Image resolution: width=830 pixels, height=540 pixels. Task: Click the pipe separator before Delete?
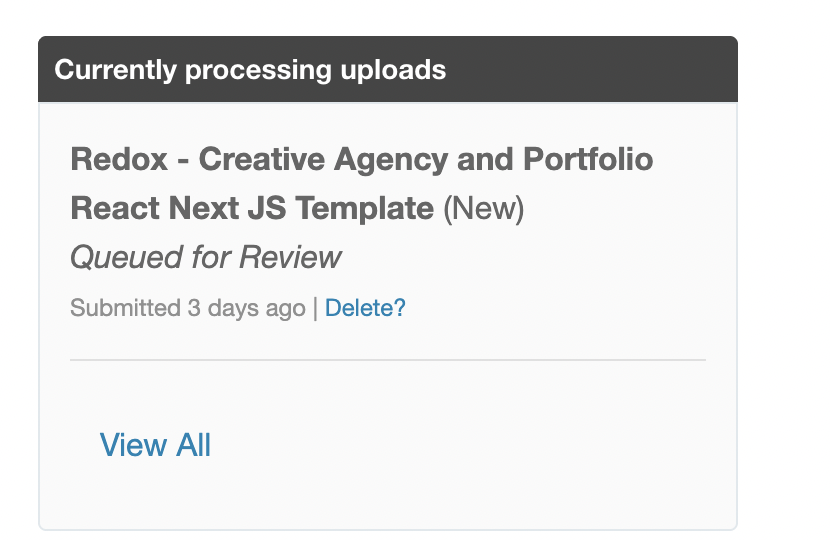coord(315,308)
